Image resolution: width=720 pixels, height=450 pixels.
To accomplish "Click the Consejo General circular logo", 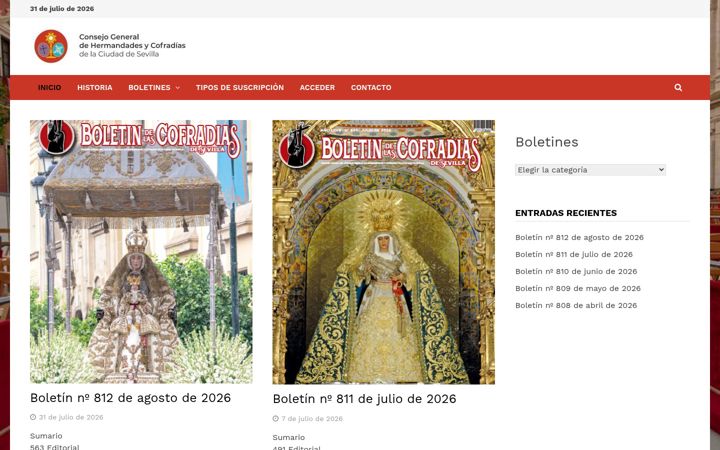I will tap(51, 46).
